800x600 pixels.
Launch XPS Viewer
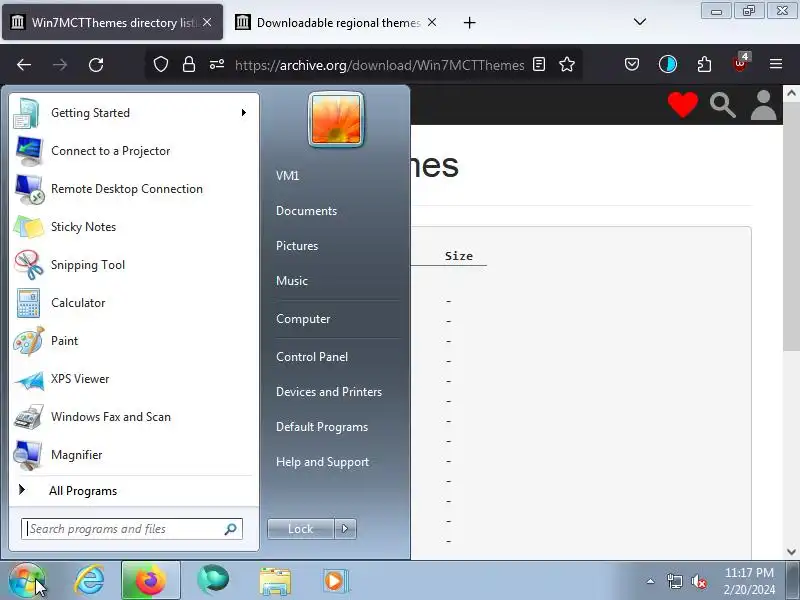[133, 379]
